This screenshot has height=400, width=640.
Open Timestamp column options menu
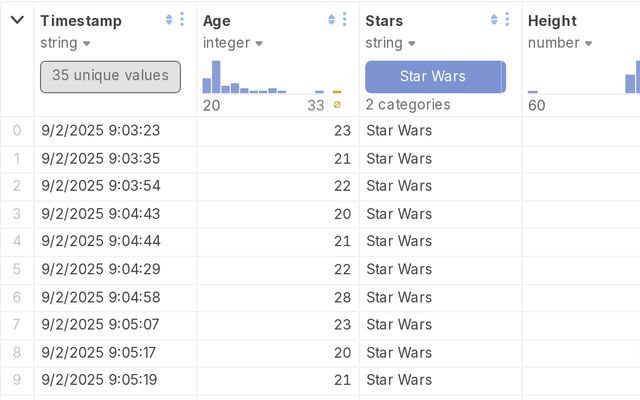point(181,20)
